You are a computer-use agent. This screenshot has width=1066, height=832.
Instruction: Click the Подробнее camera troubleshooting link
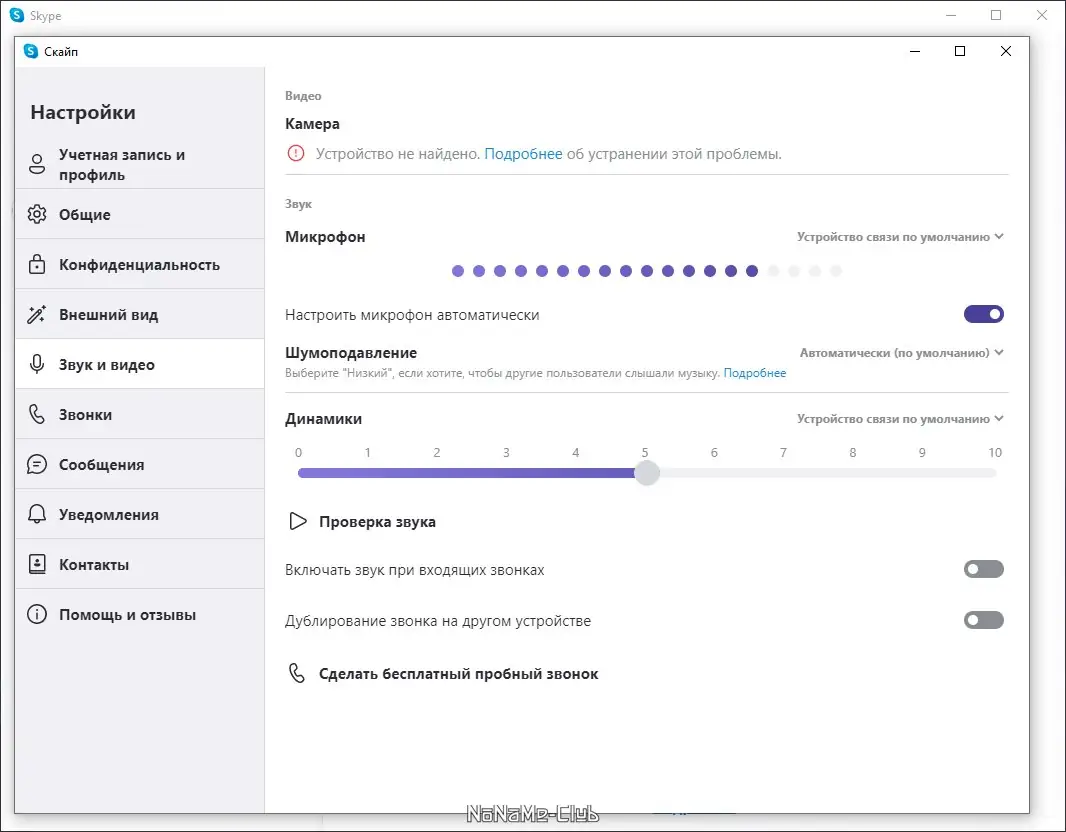coord(523,154)
